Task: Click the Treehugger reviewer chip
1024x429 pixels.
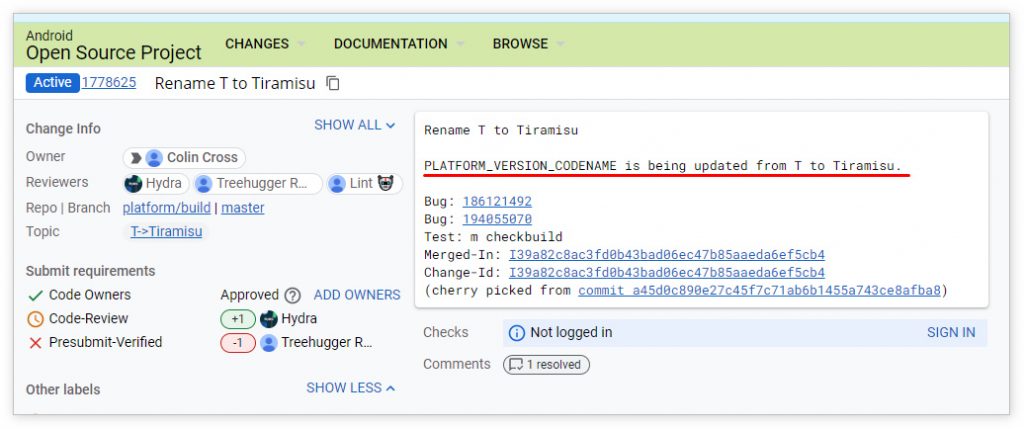Action: 258,183
